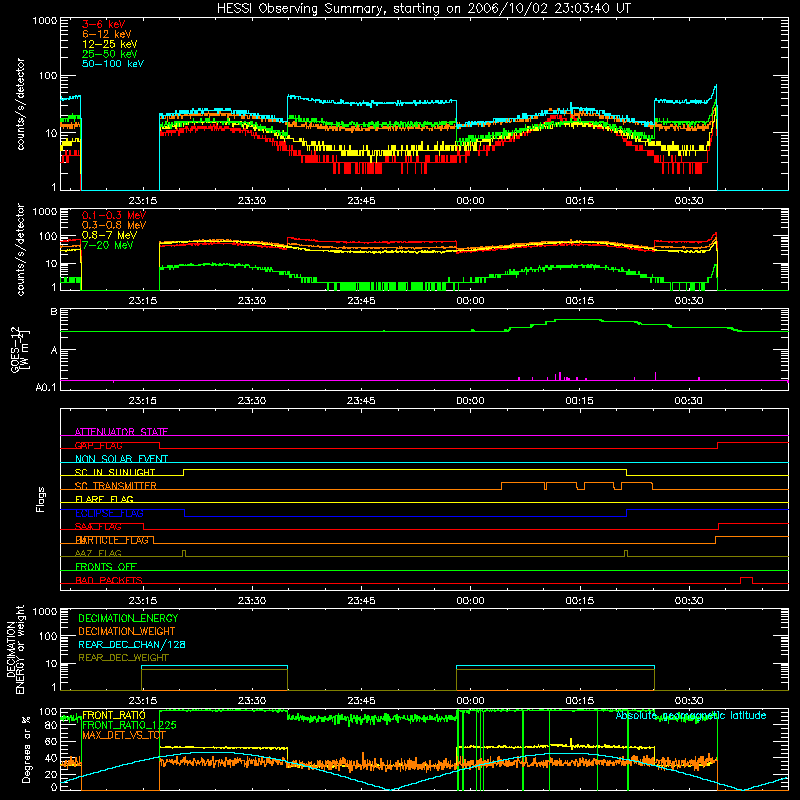Click the A0.1 level label on GOES axis
Screen dimensions: 800x800
pos(46,387)
